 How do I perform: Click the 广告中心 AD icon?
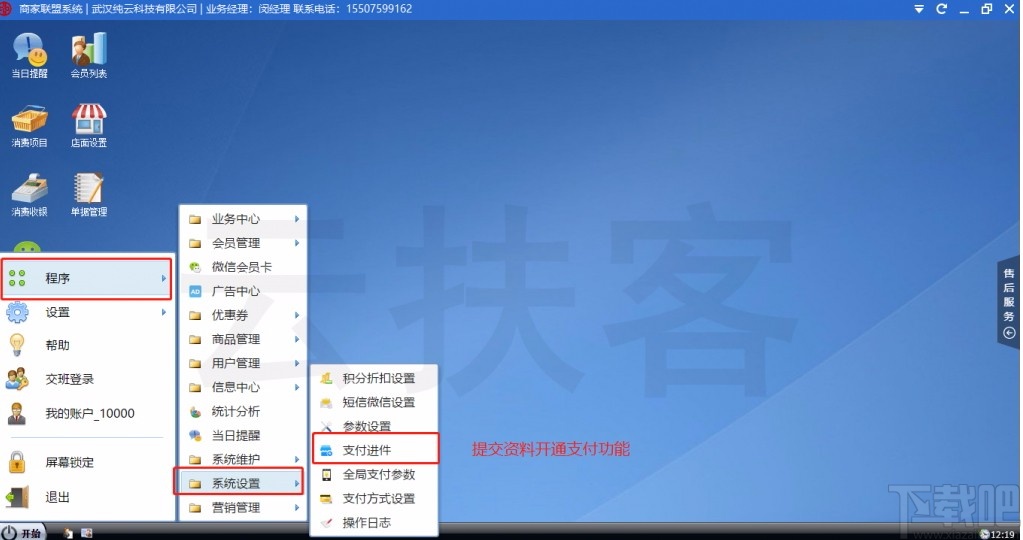tap(195, 292)
